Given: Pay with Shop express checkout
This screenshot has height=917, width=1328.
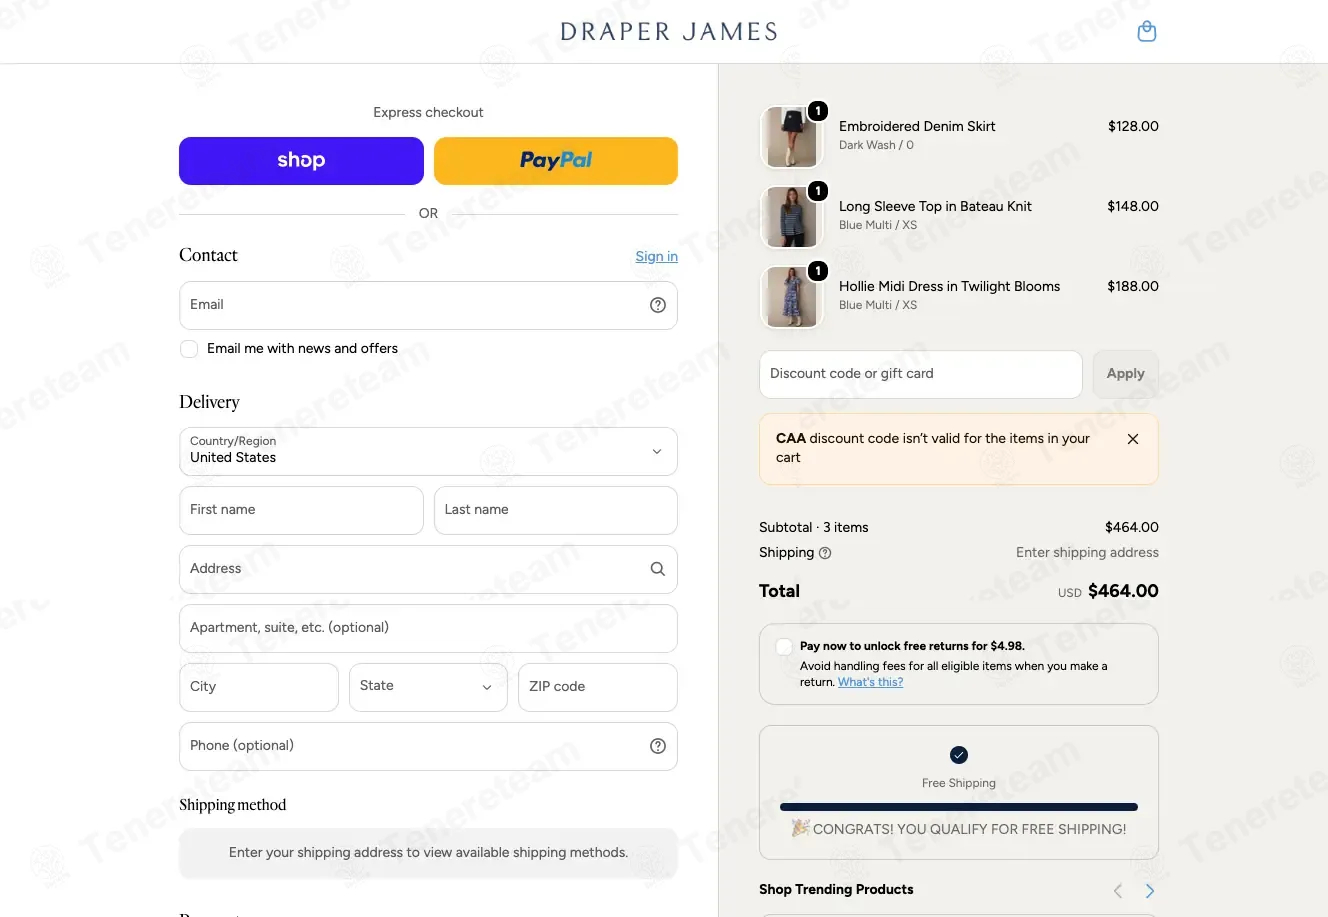Looking at the screenshot, I should pyautogui.click(x=301, y=161).
